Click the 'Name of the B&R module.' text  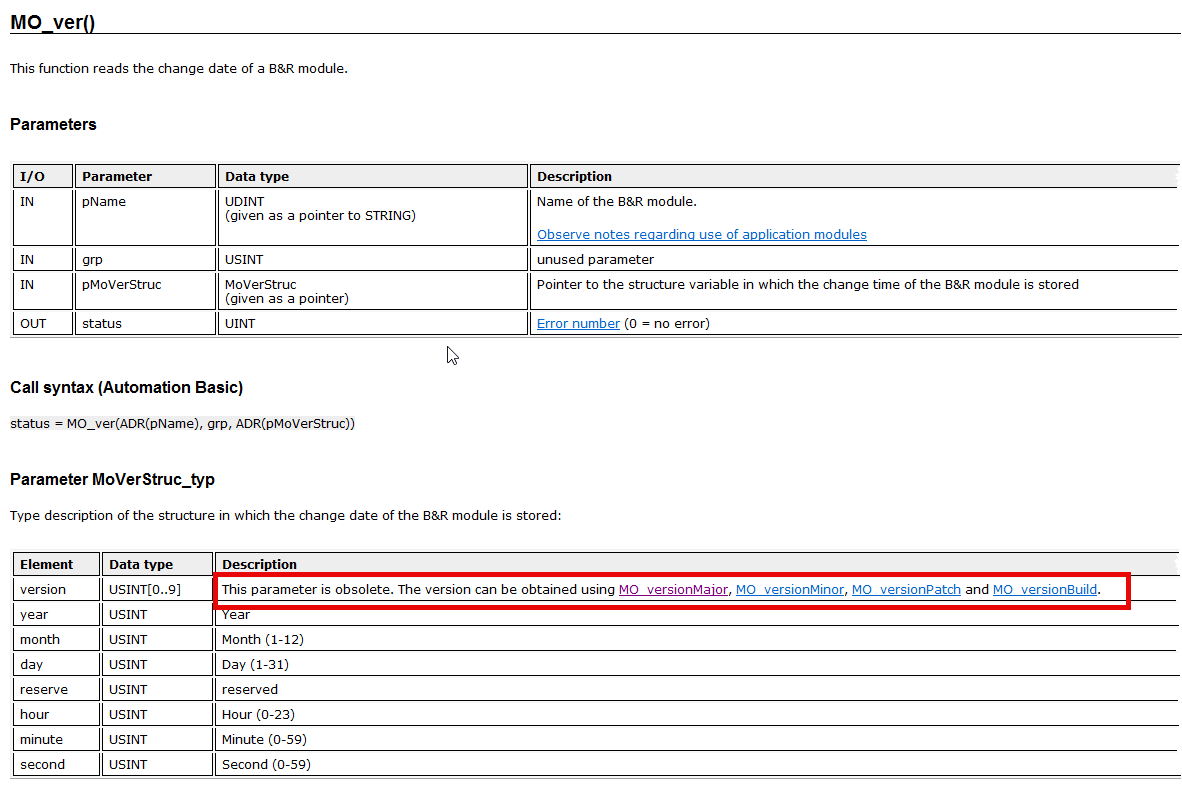tap(617, 201)
